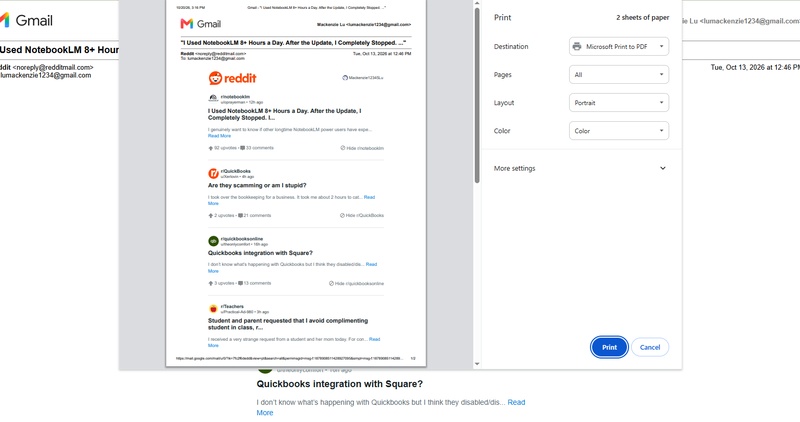Click the printer icon in Destination field
The width and height of the screenshot is (800, 422).
[577, 46]
